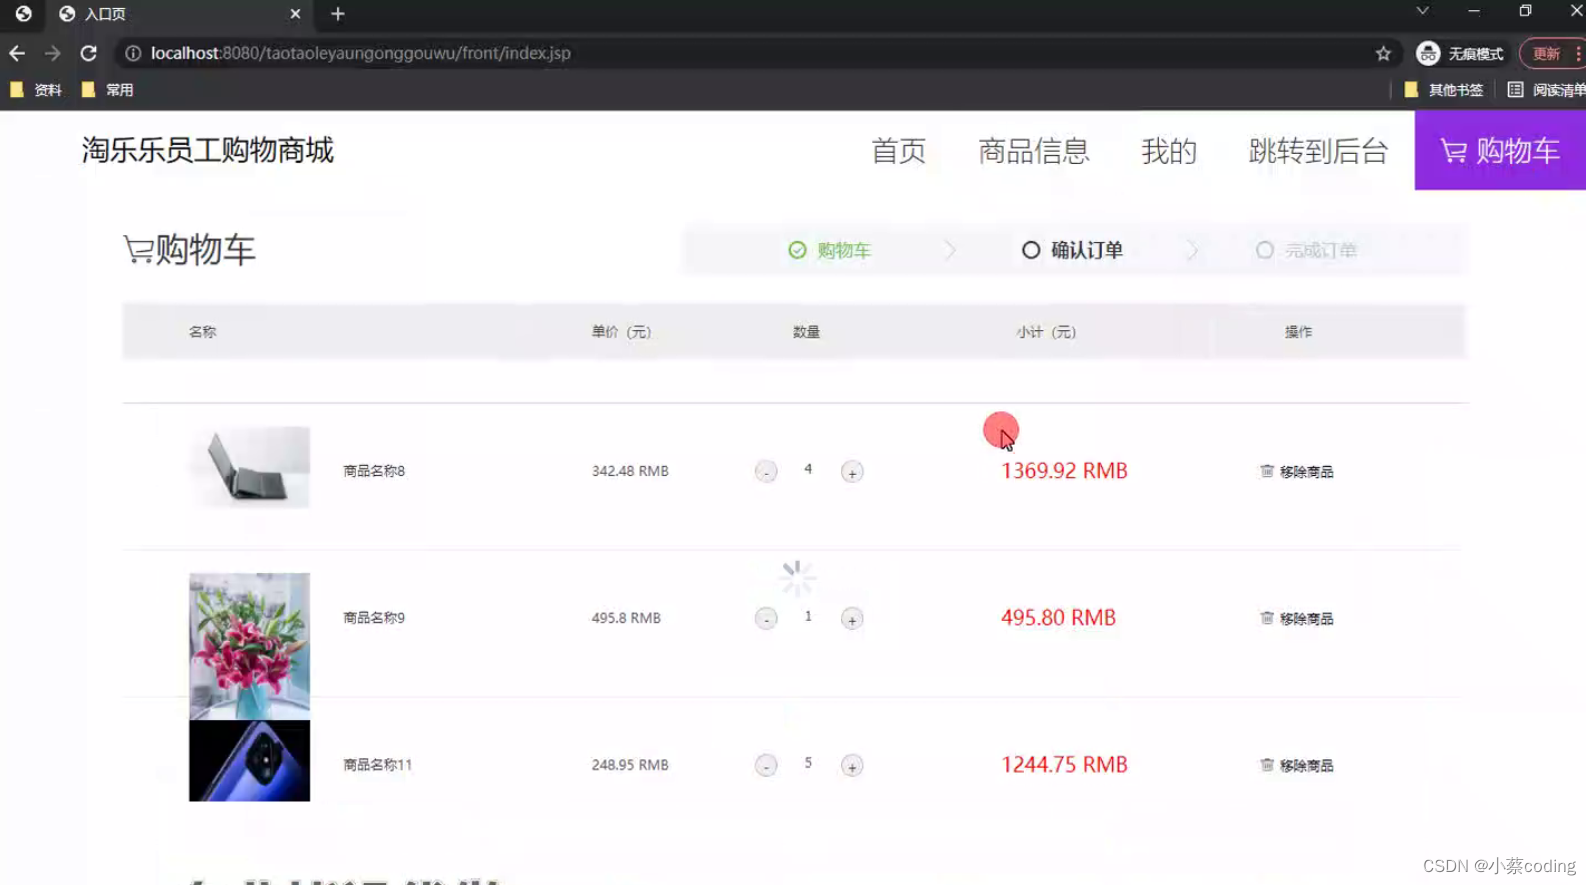
Task: Click the laptop thumbnail of 商品名称8
Action: pos(249,467)
